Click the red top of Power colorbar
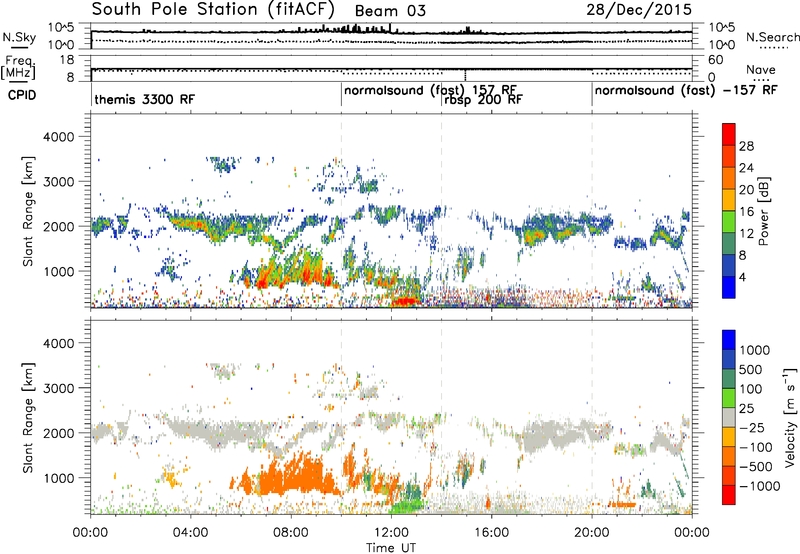The height and width of the screenshot is (554, 800). coord(729,133)
